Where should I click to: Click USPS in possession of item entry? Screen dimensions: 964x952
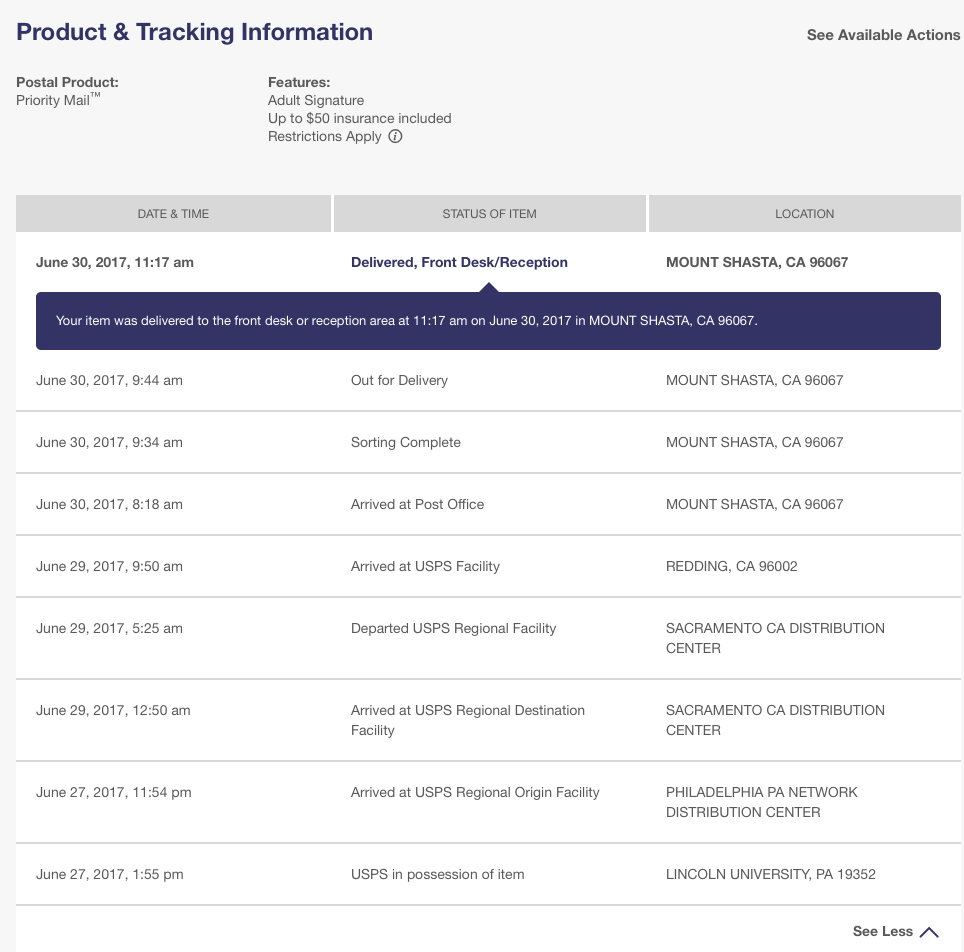coord(438,875)
